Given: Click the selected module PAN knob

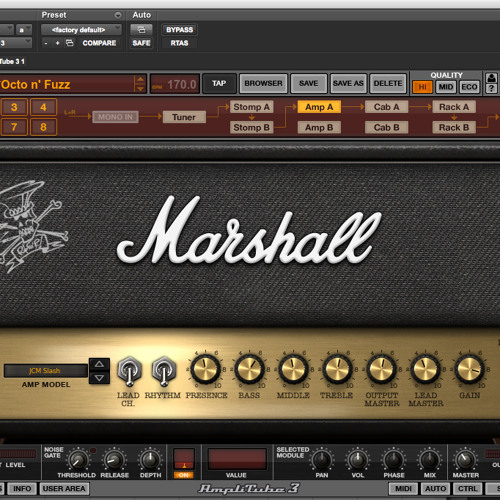Looking at the screenshot, I should pos(322,460).
